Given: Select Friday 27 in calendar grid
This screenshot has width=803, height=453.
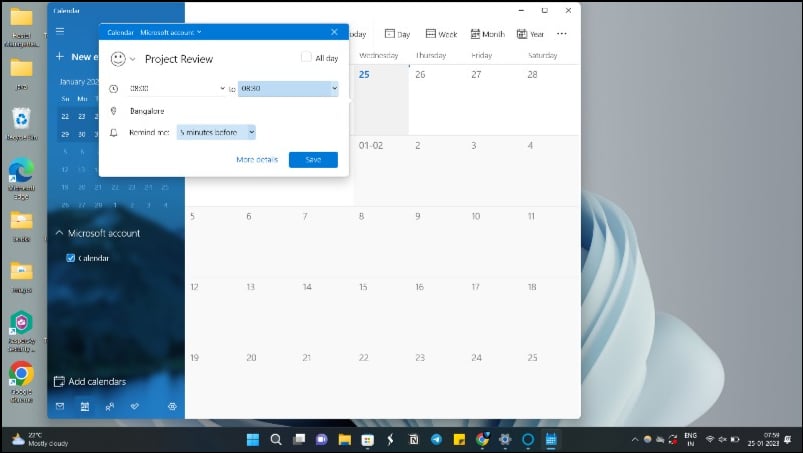Looking at the screenshot, I should pos(494,100).
